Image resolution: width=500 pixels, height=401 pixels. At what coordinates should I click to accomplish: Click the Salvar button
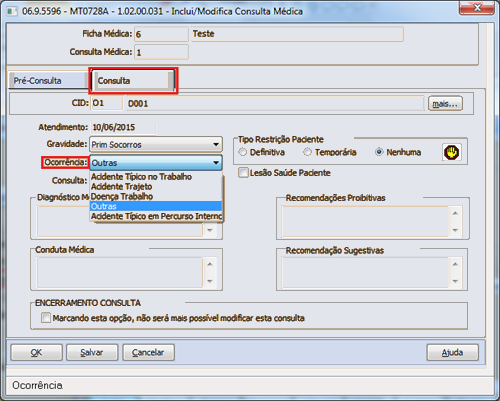pyautogui.click(x=92, y=352)
